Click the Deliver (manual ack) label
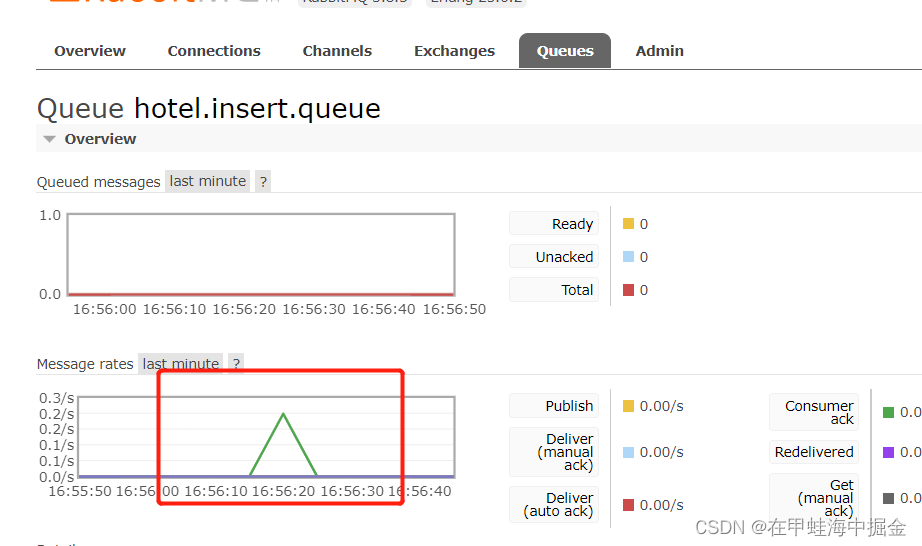 click(554, 452)
